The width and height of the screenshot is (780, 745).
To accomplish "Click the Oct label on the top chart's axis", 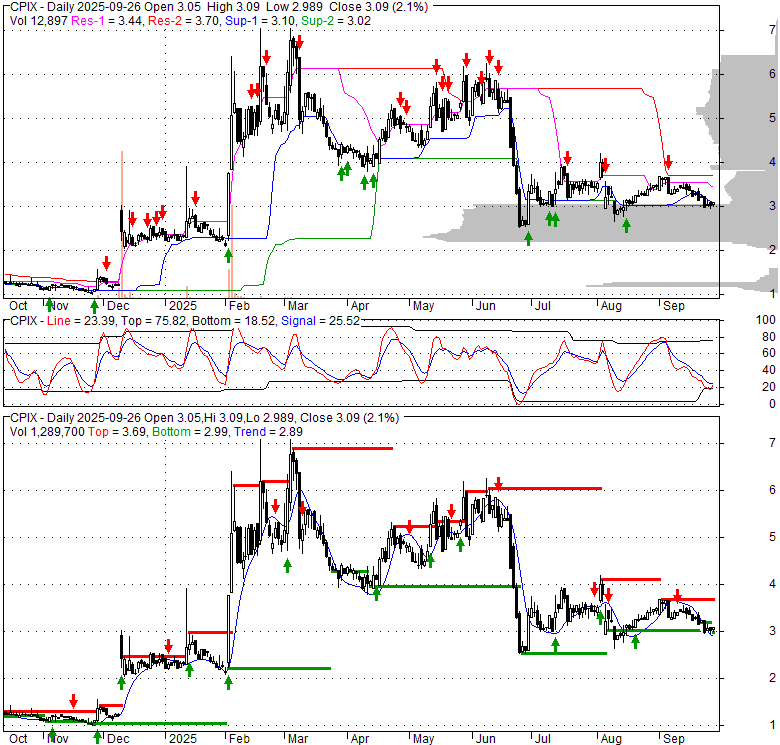I will click(x=18, y=306).
